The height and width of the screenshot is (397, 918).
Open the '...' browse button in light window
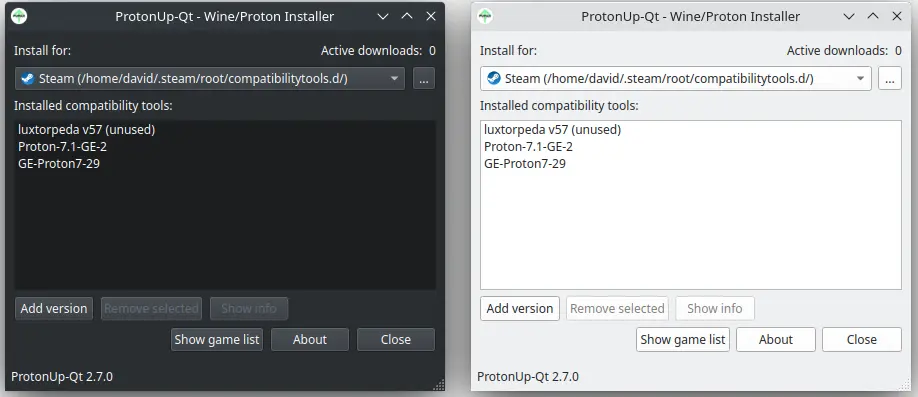pyautogui.click(x=890, y=78)
